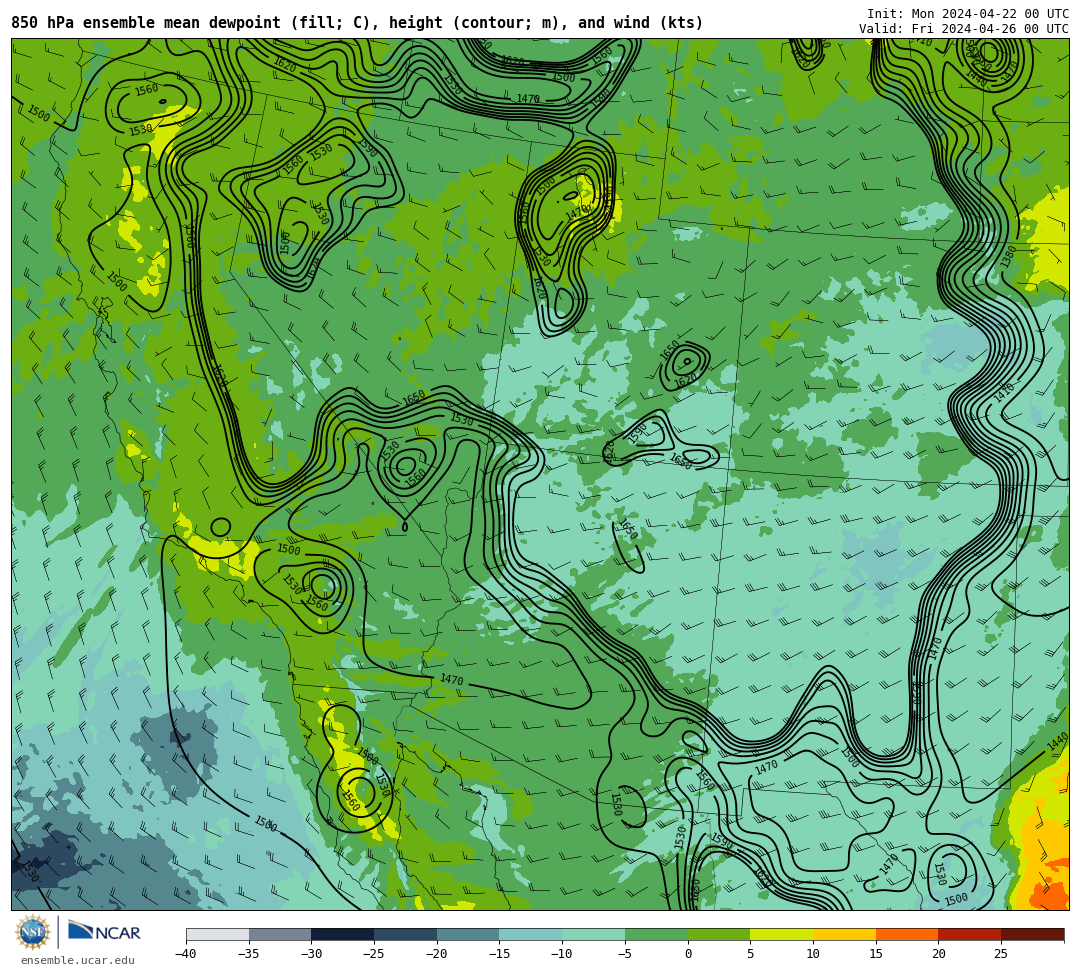Click the orange 15 to 20 colorbar swatch
Screen dimensions: 1080x973
(907, 934)
